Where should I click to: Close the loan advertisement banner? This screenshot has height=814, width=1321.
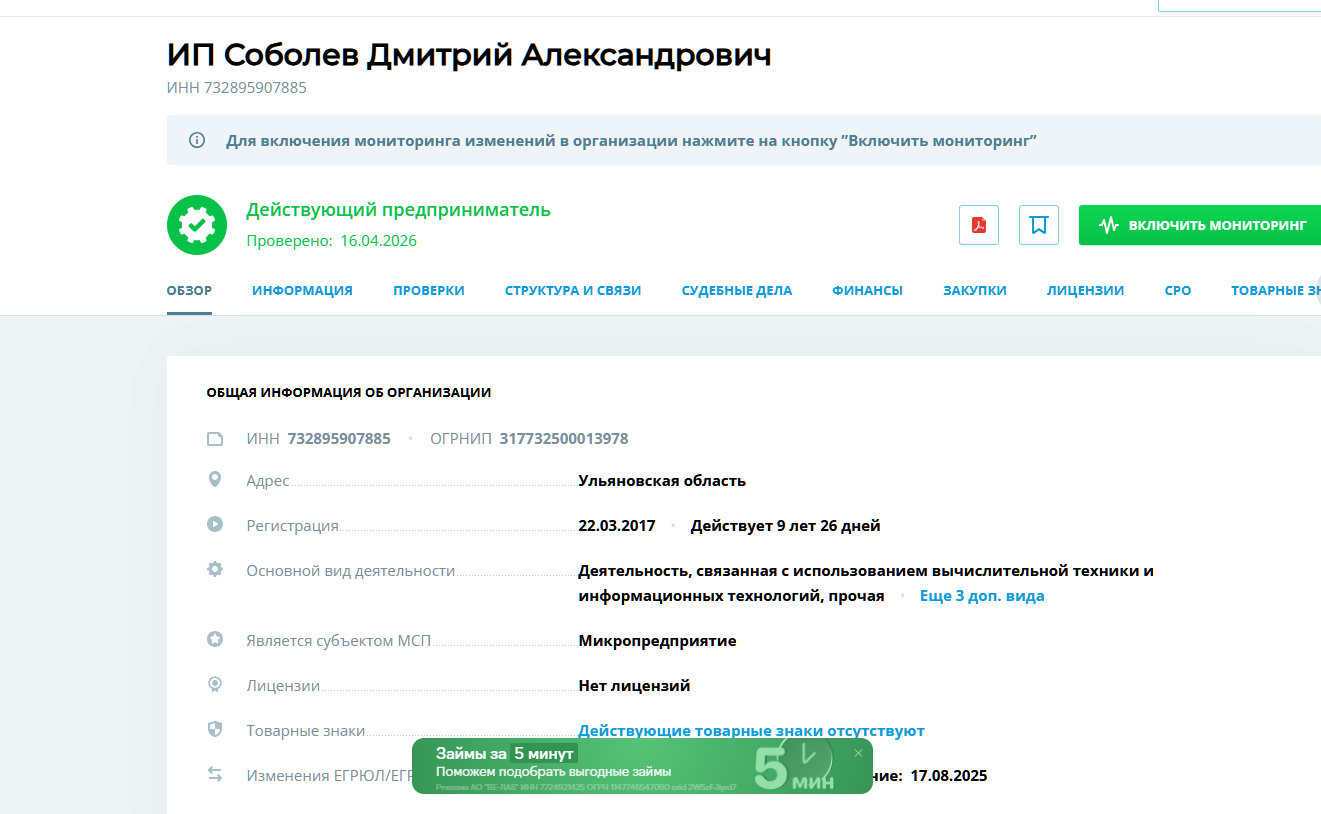tap(858, 753)
